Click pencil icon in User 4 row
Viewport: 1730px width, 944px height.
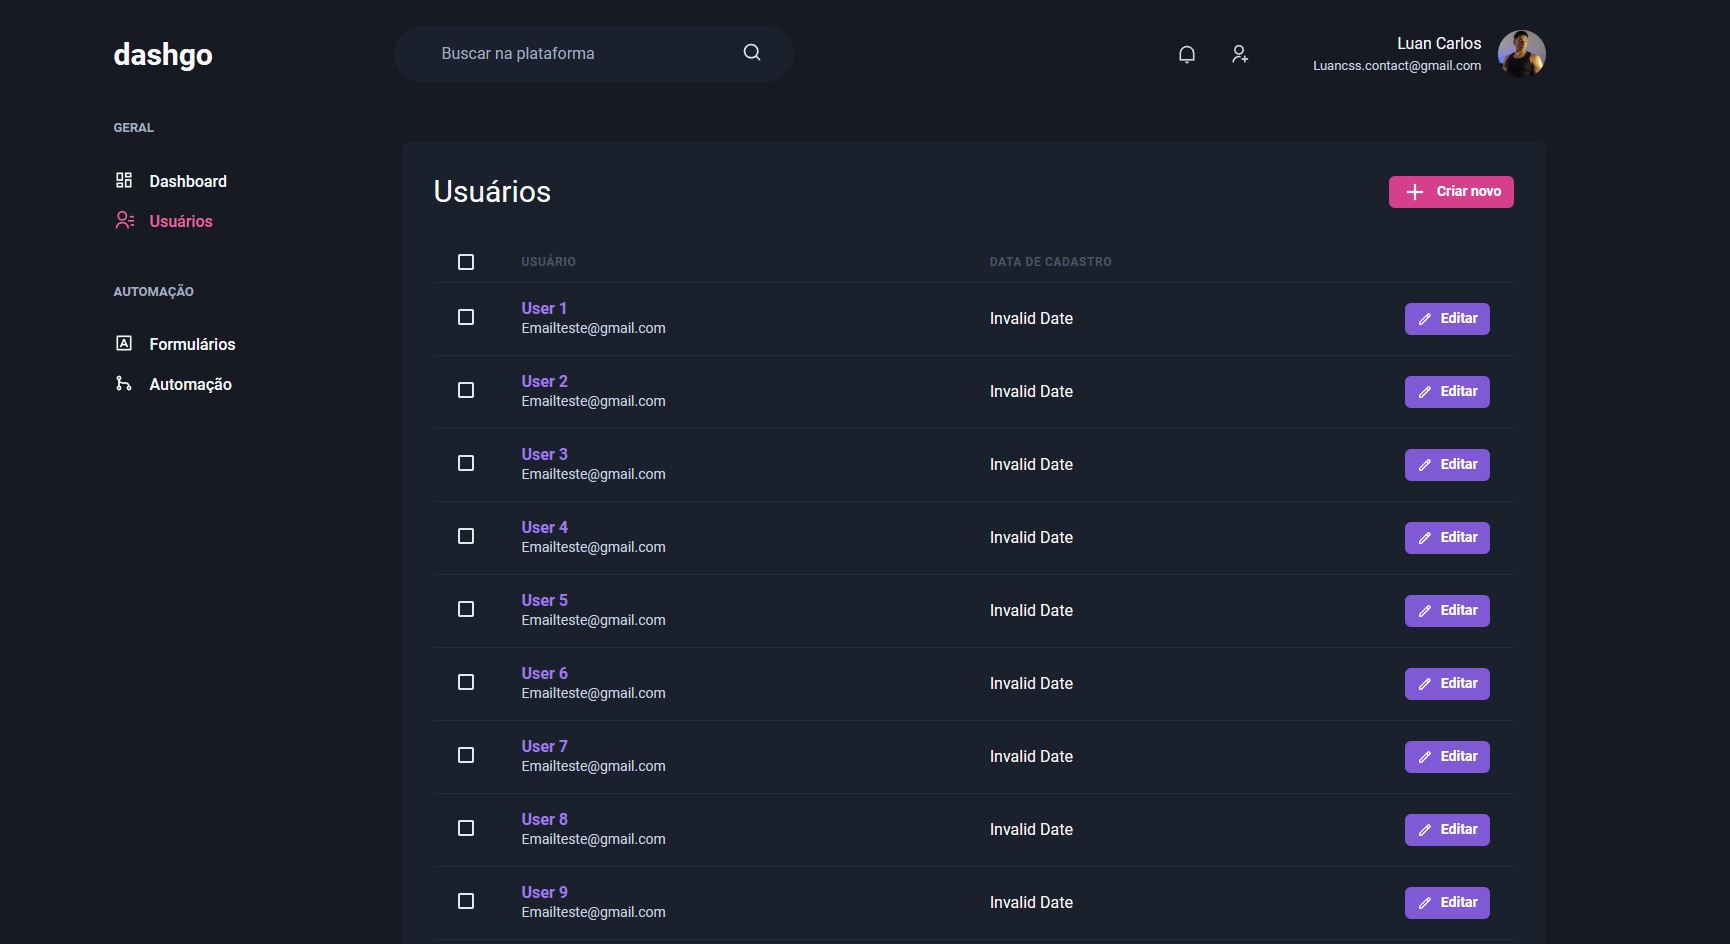coord(1425,538)
